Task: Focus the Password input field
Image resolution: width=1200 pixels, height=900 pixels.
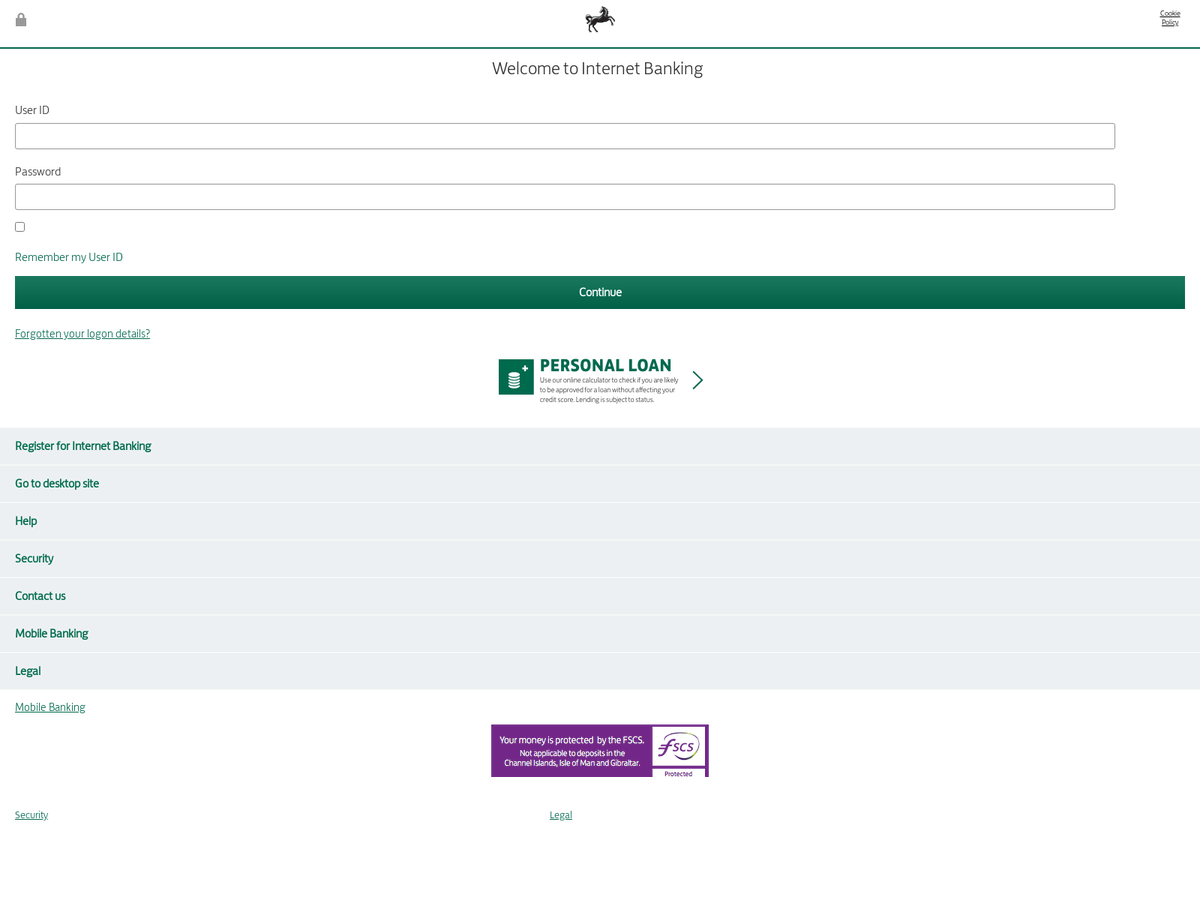Action: pos(565,197)
